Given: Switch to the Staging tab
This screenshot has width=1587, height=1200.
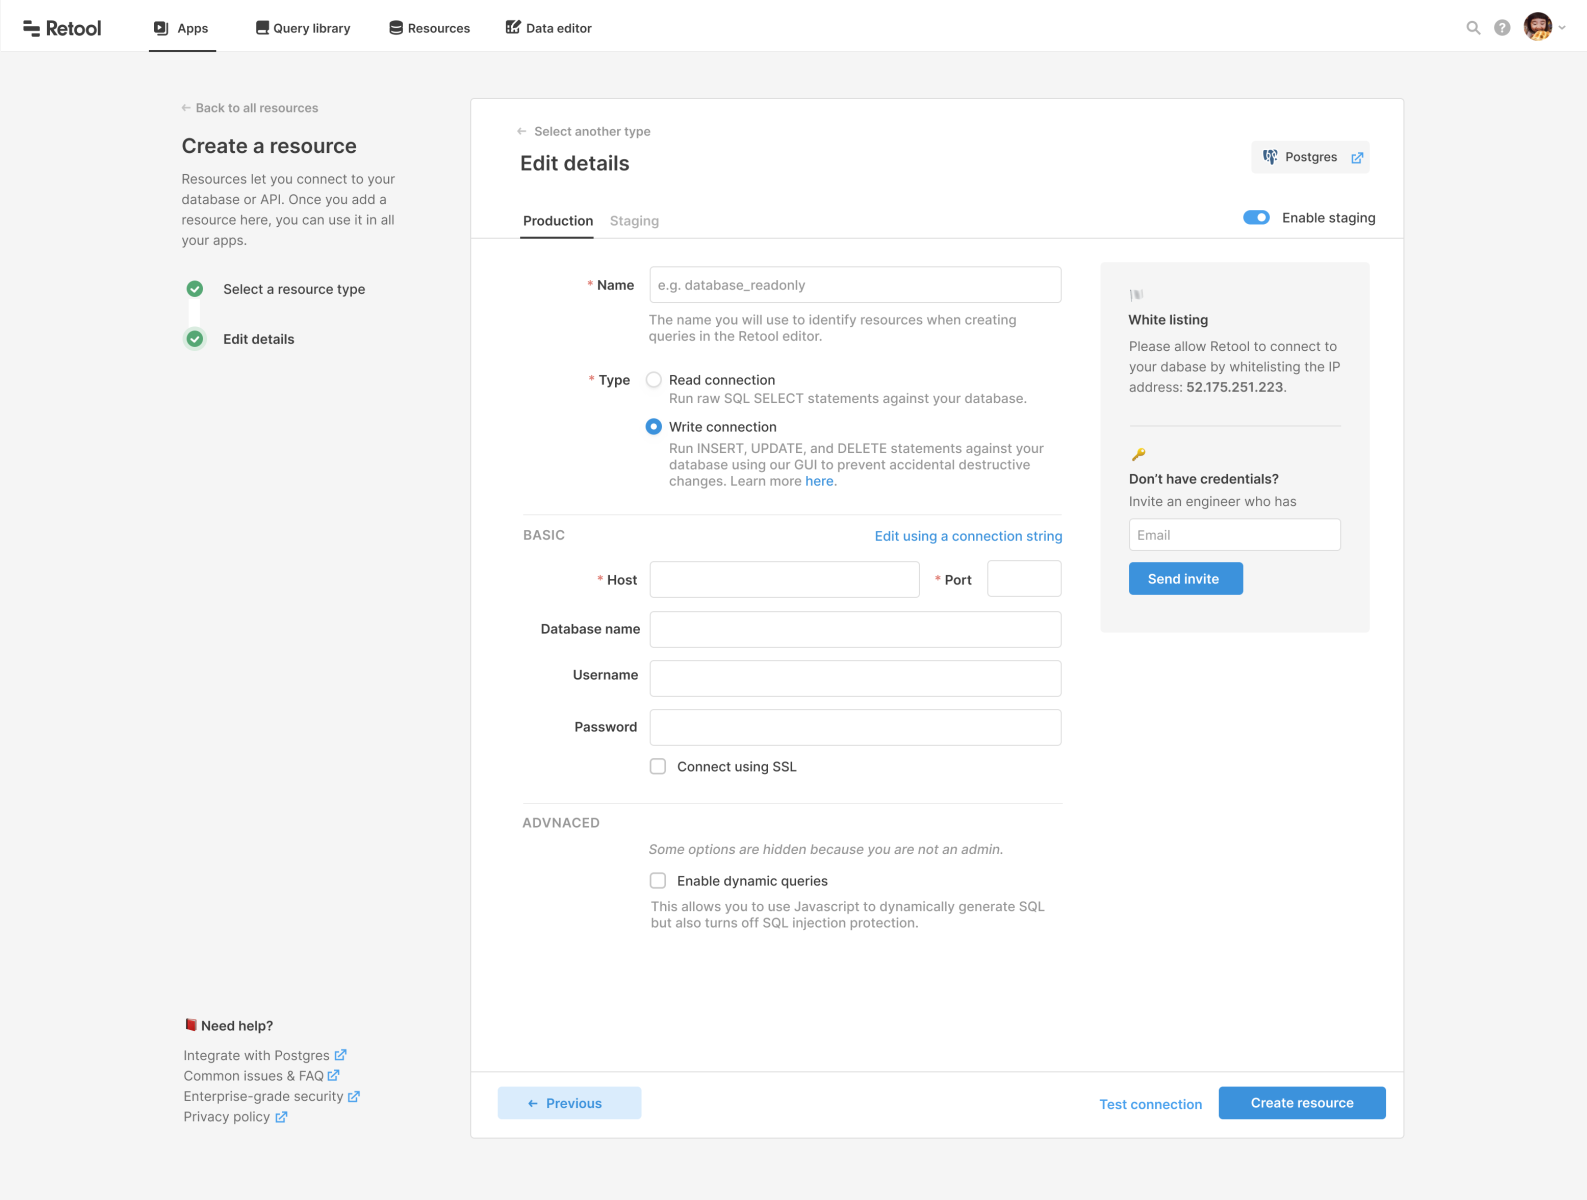Looking at the screenshot, I should click(634, 221).
